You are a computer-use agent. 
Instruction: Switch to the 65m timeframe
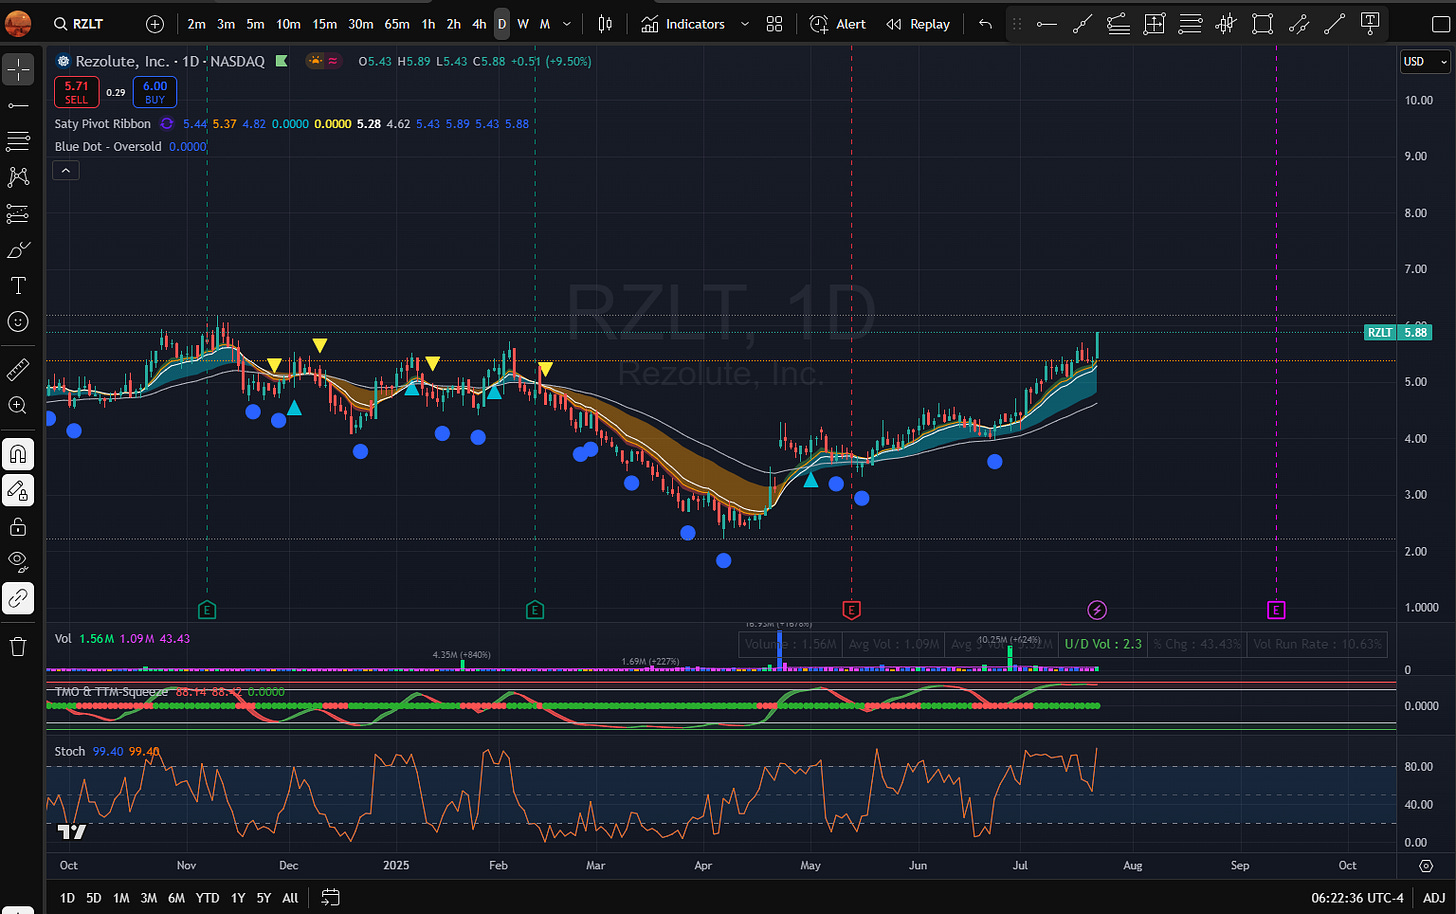coord(397,24)
